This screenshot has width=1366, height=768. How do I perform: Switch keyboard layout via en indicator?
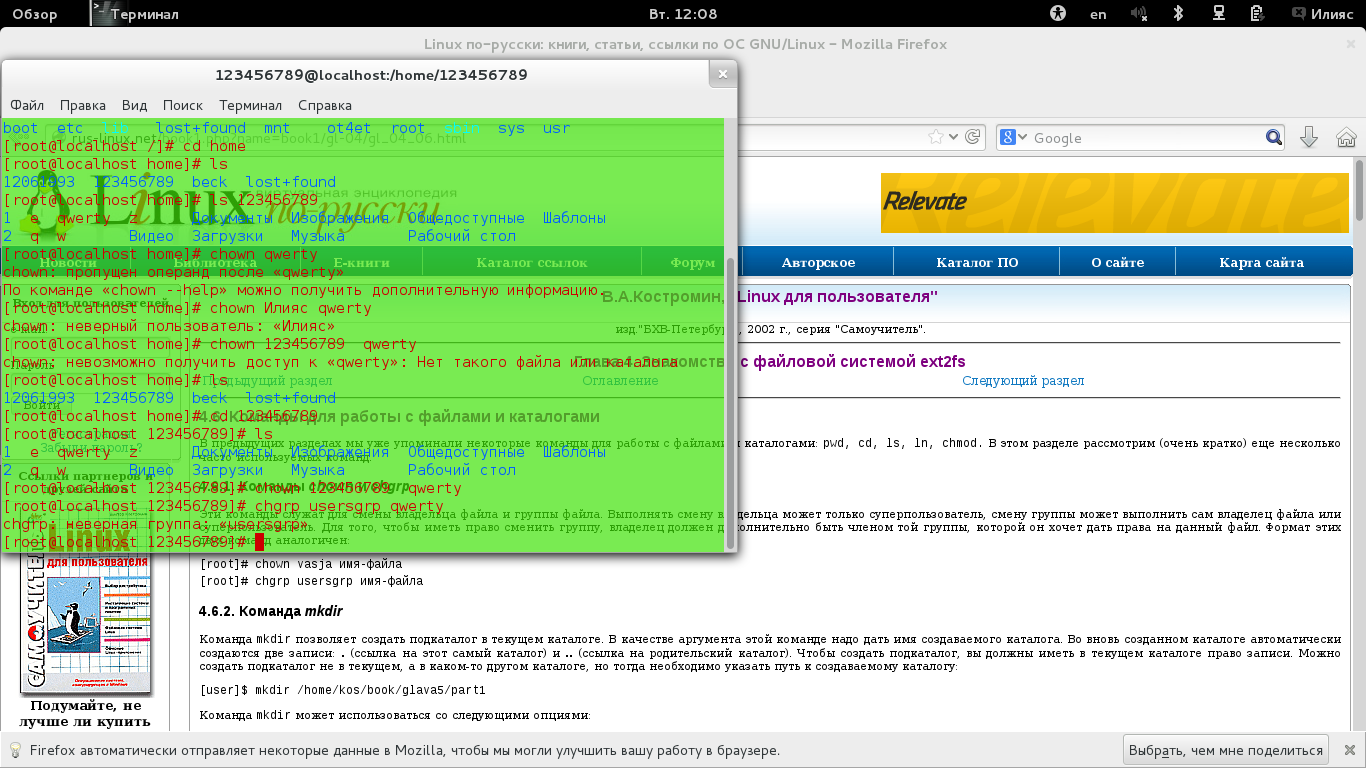(1098, 14)
